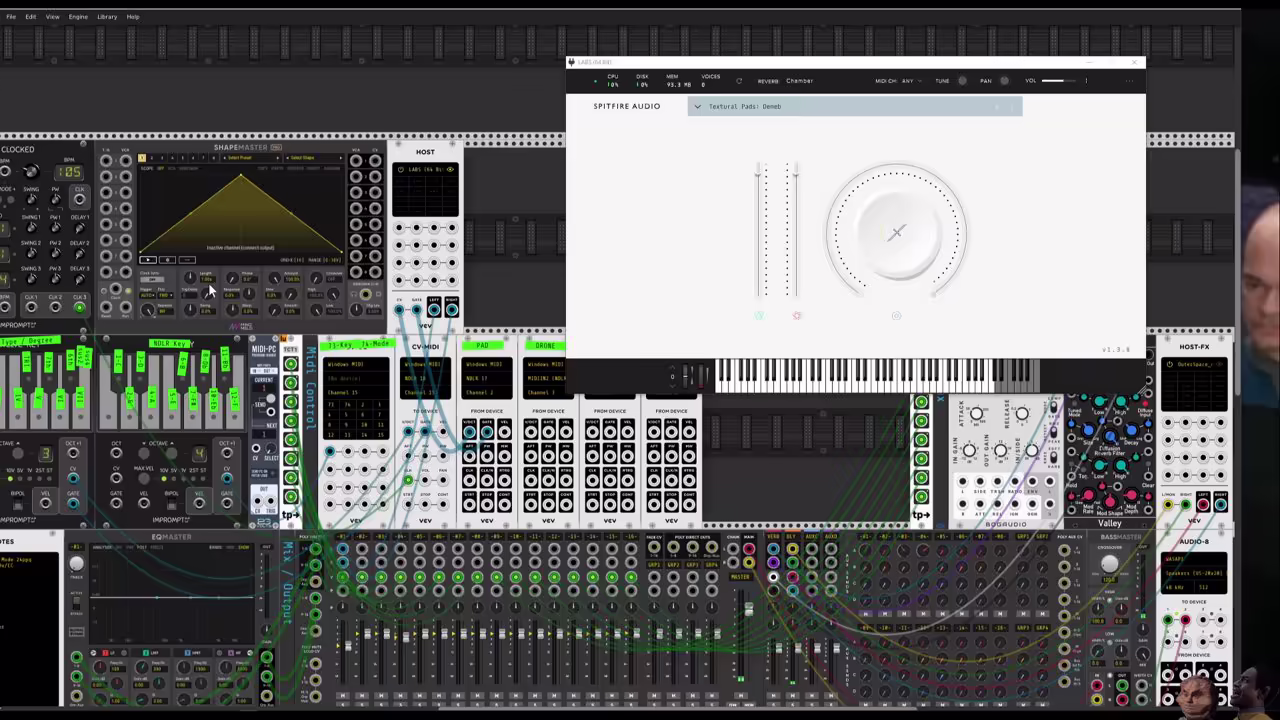Click the Tune knob in LABS
Image resolution: width=1280 pixels, height=720 pixels.
point(963,81)
